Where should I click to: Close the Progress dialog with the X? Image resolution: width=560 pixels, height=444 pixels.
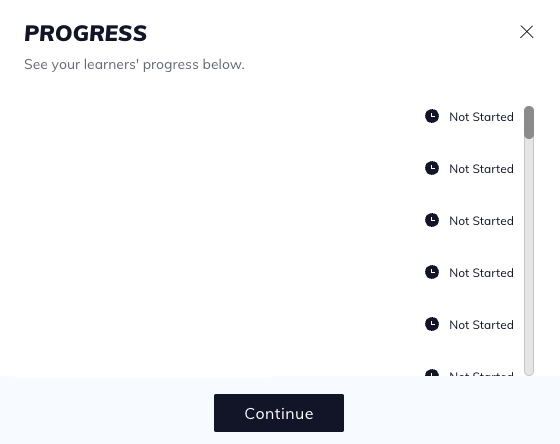[x=526, y=32]
